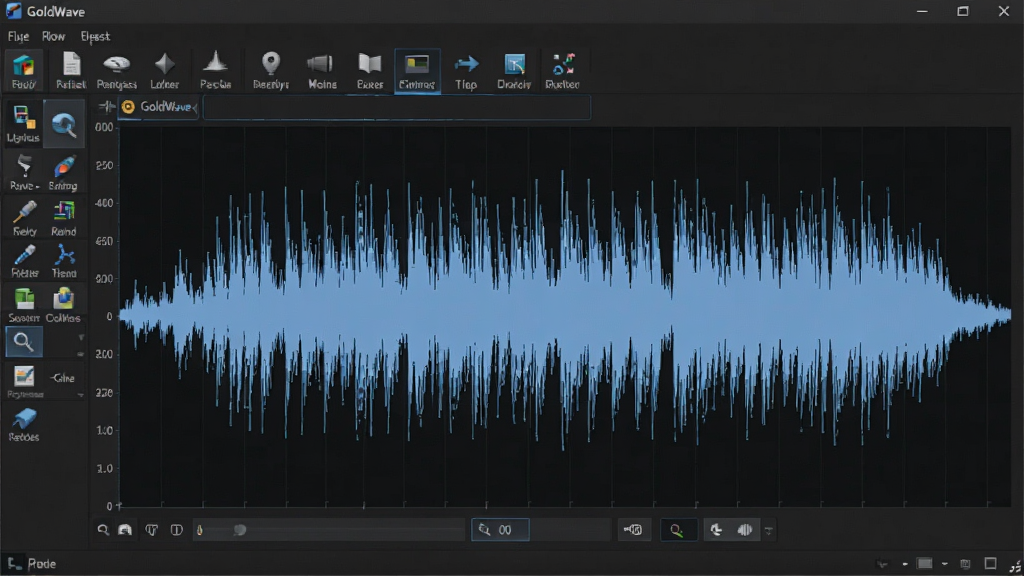Click the monitor icon atop left tool panel
The image size is (1024, 576).
(x=24, y=118)
